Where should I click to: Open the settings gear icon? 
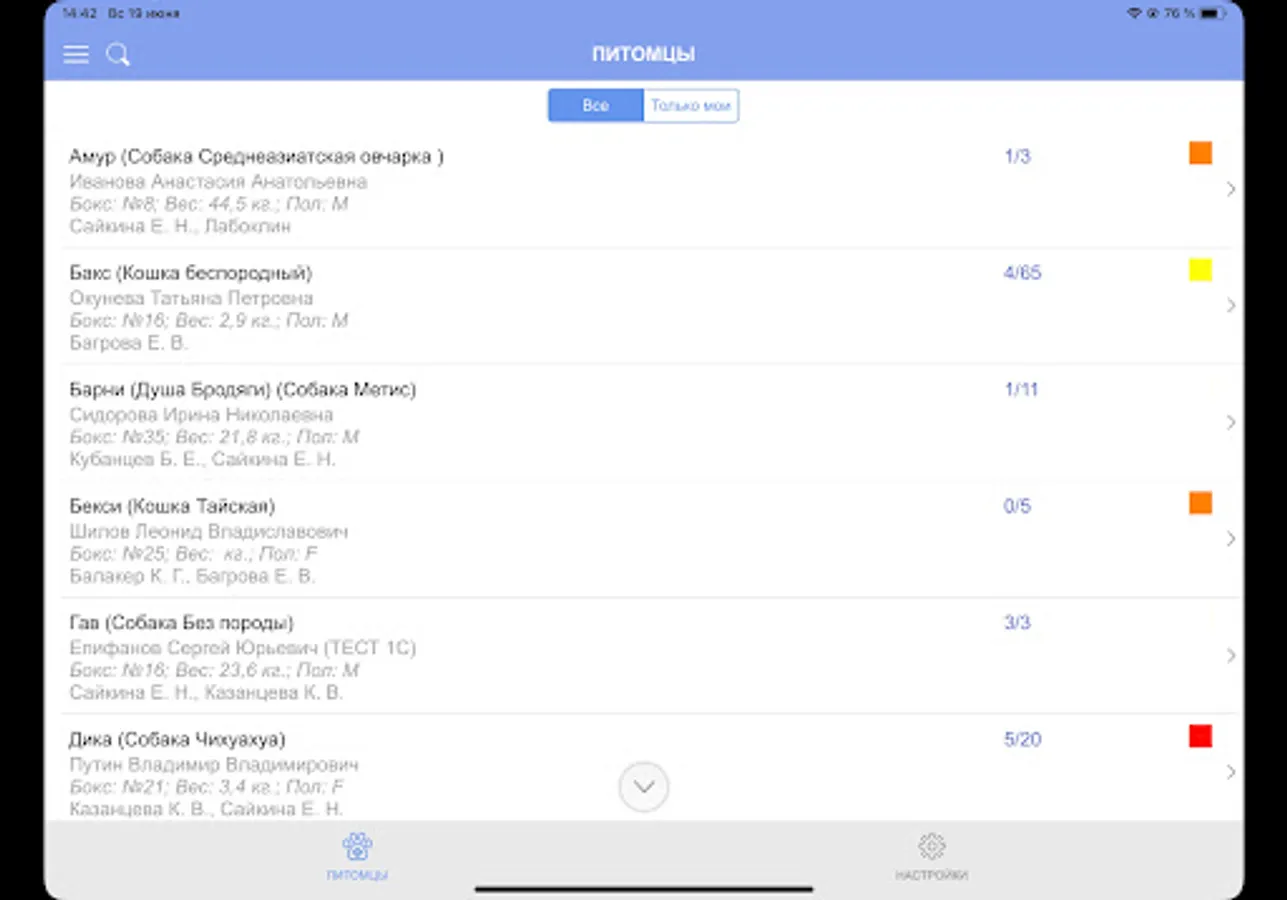pyautogui.click(x=931, y=846)
